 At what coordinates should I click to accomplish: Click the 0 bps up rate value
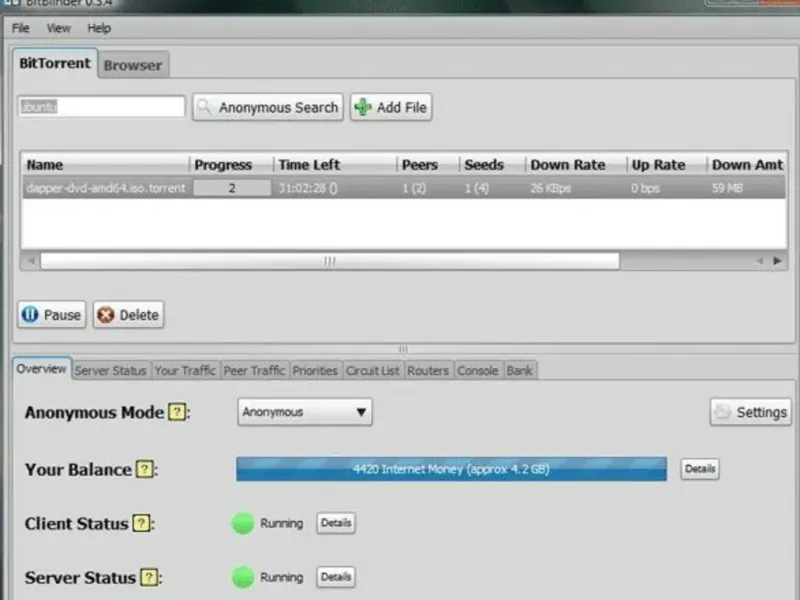pos(645,188)
